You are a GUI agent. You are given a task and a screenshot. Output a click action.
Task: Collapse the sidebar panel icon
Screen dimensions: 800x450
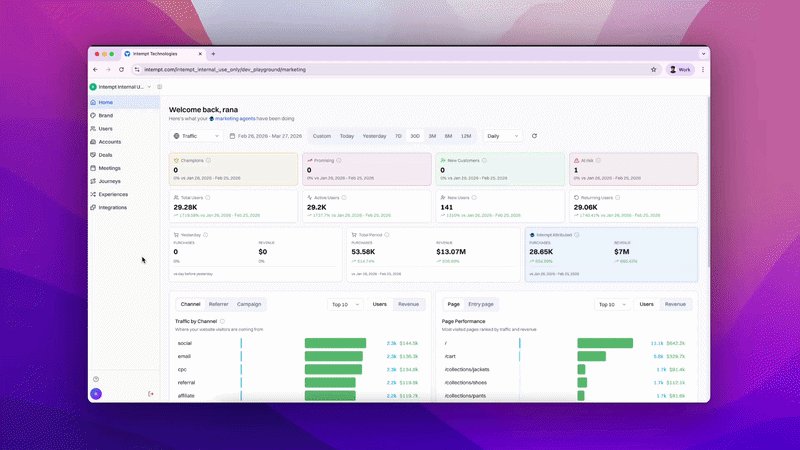160,87
